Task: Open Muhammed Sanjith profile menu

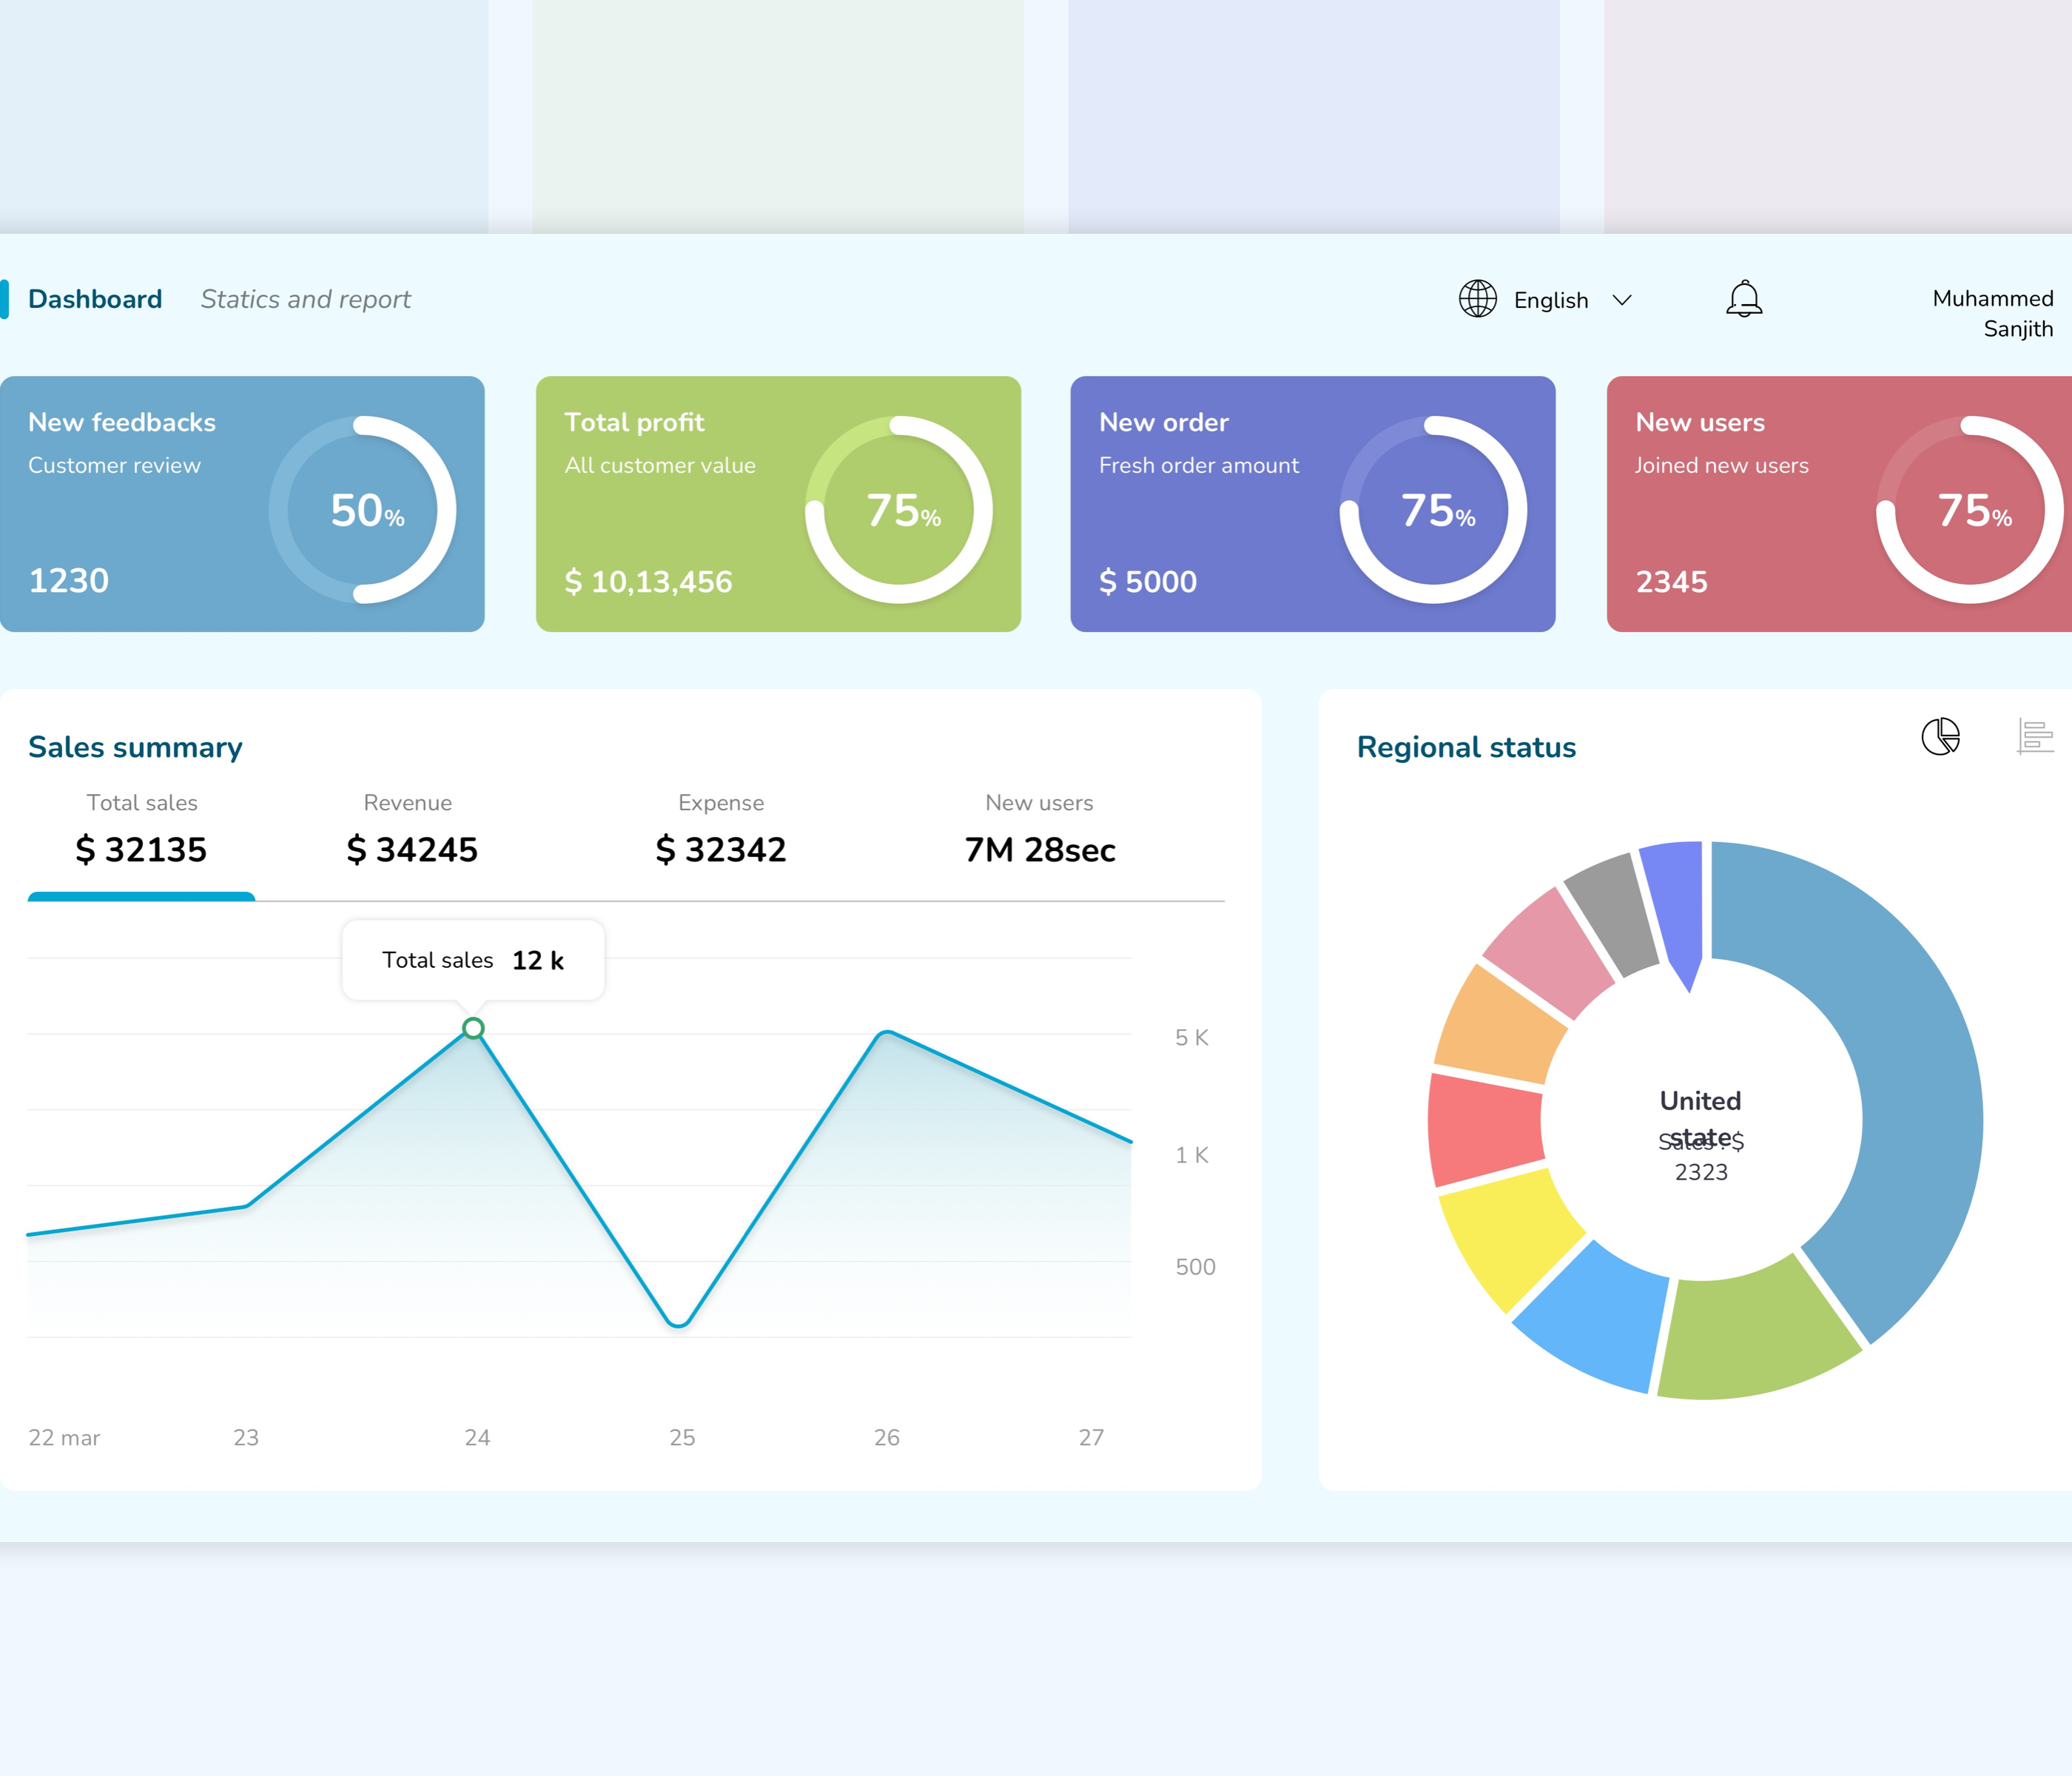Action: point(1992,313)
